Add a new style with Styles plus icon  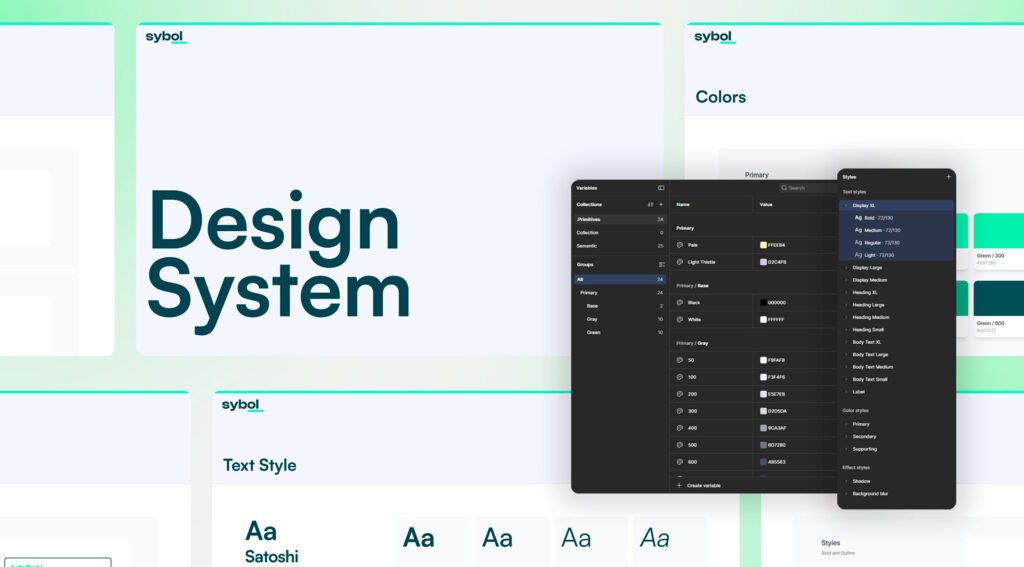[x=948, y=177]
